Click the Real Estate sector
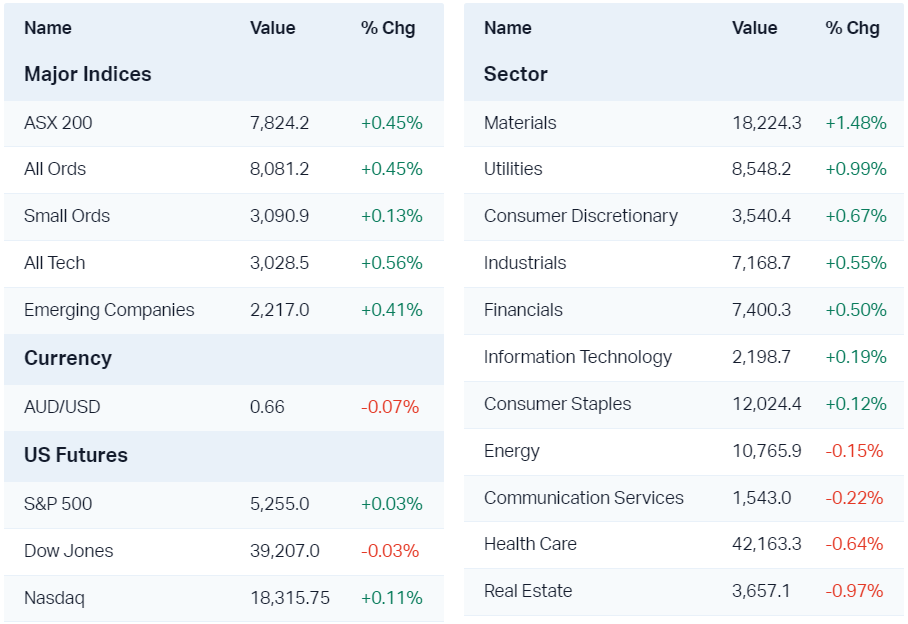The image size is (908, 624). pyautogui.click(x=528, y=591)
